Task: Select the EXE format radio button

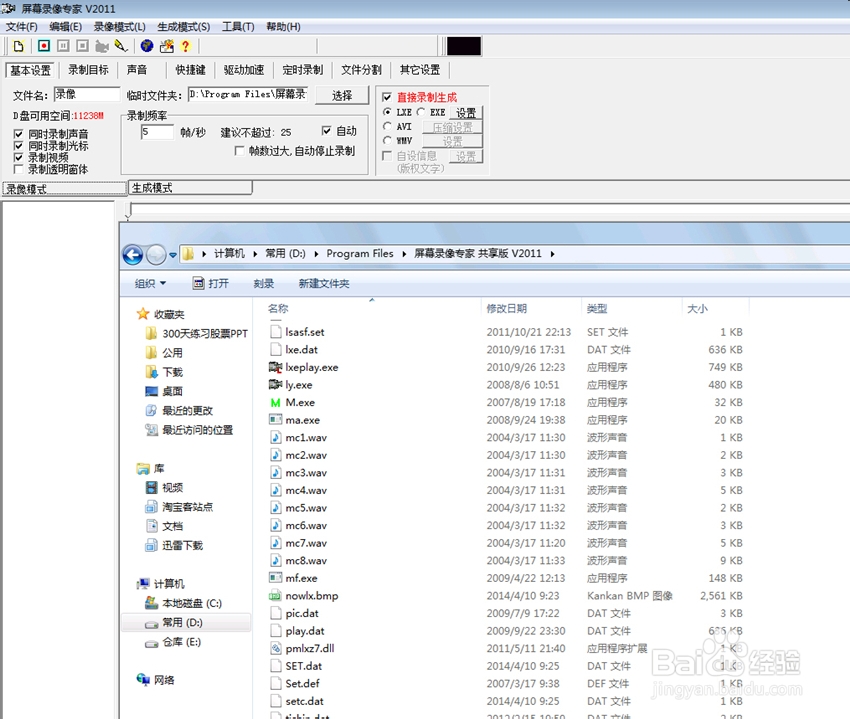Action: pos(421,112)
